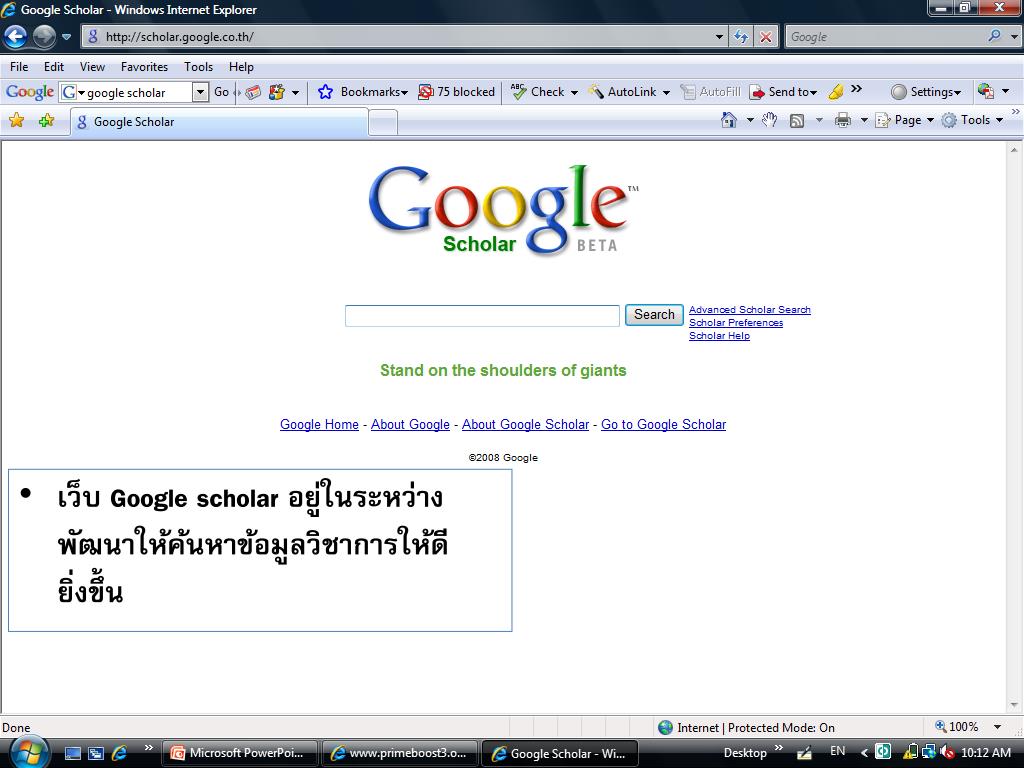Click the Switch between windows quick launch icon
The height and width of the screenshot is (768, 1024).
click(95, 753)
